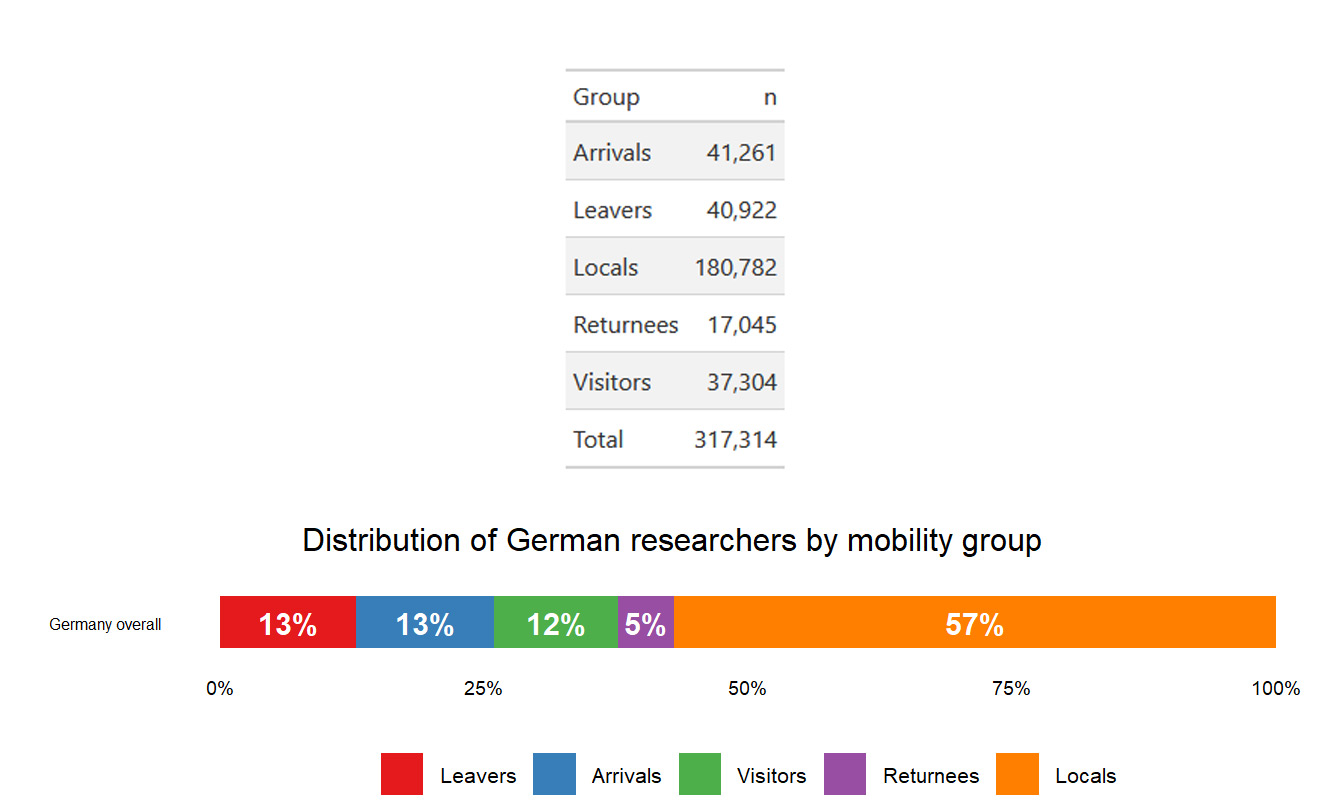This screenshot has height=800, width=1344.
Task: Click the purple Returnees legend swatch
Action: click(x=845, y=775)
